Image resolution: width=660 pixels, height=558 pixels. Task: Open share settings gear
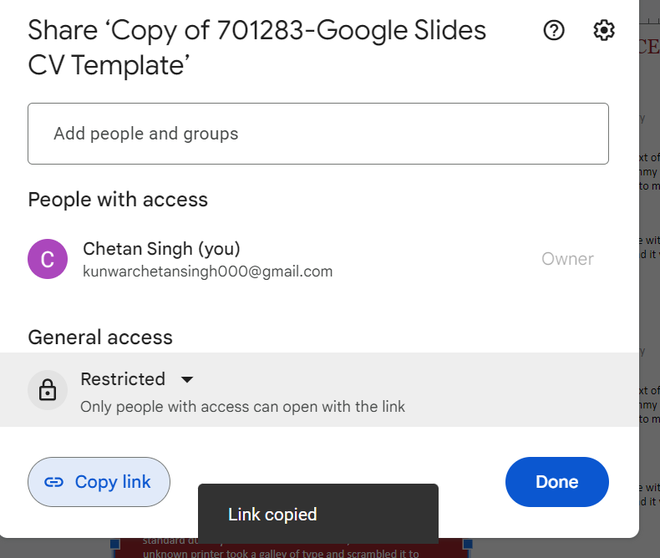click(x=604, y=31)
